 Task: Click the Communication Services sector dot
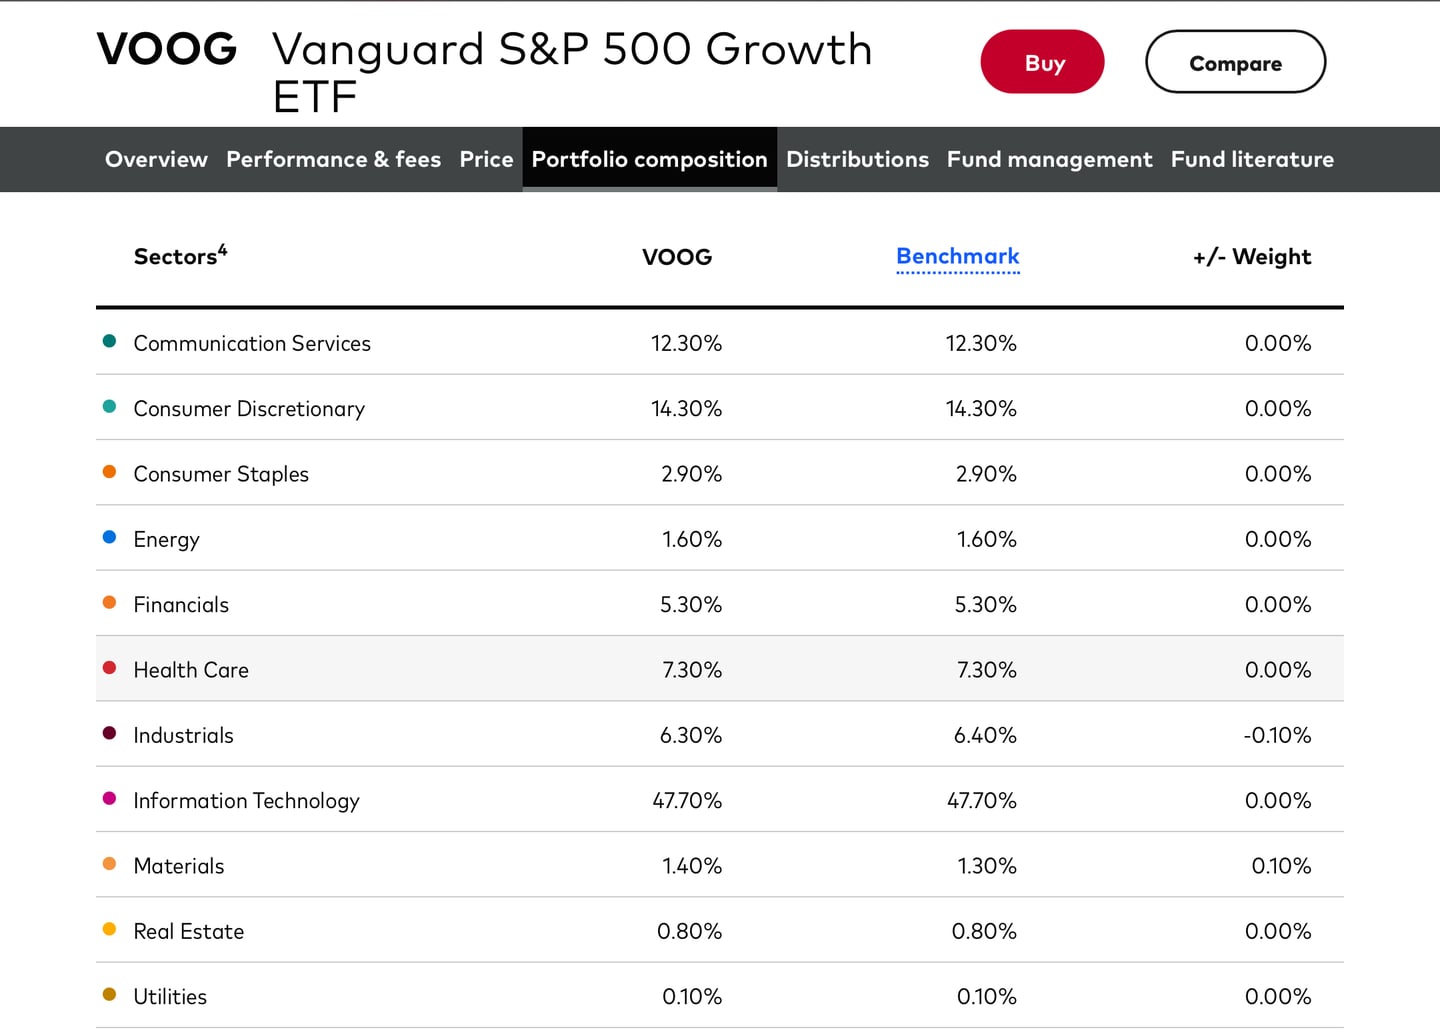tap(109, 340)
